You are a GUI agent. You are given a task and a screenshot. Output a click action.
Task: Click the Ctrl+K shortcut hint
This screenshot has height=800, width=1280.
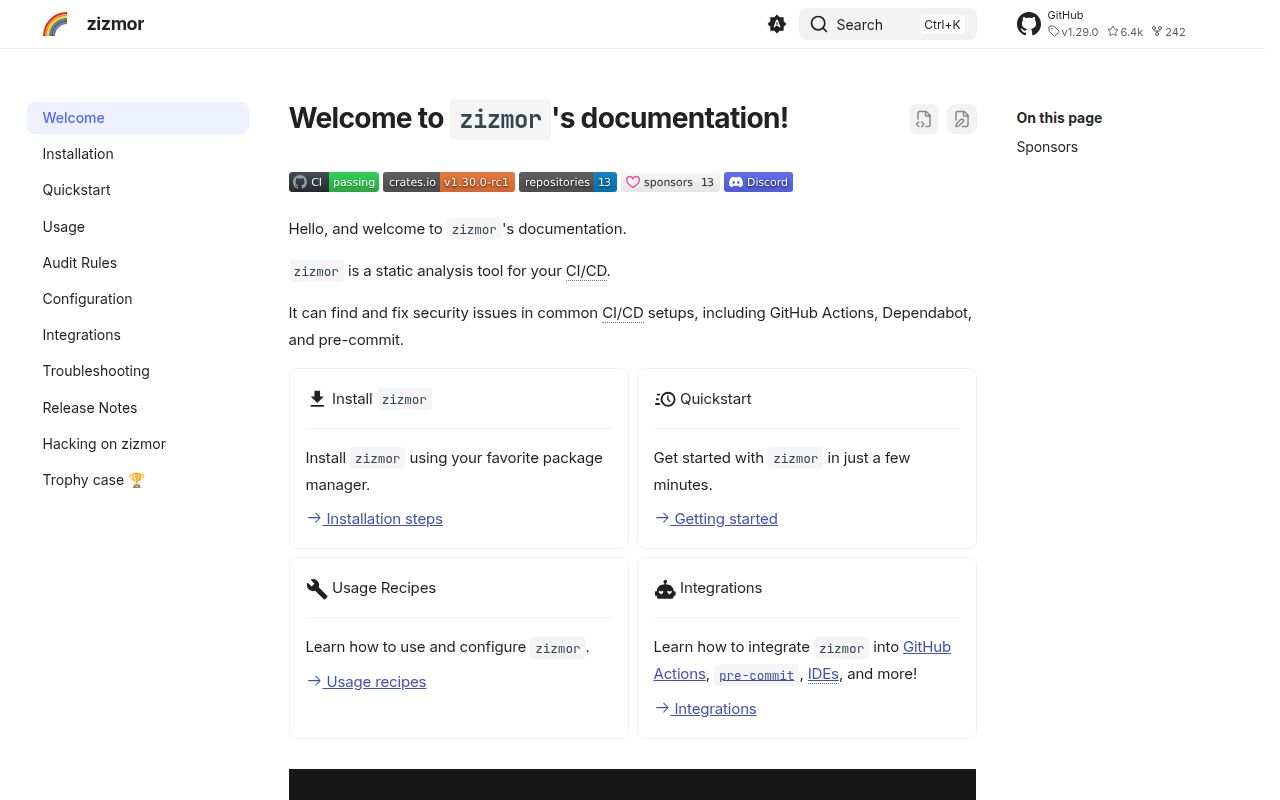942,24
